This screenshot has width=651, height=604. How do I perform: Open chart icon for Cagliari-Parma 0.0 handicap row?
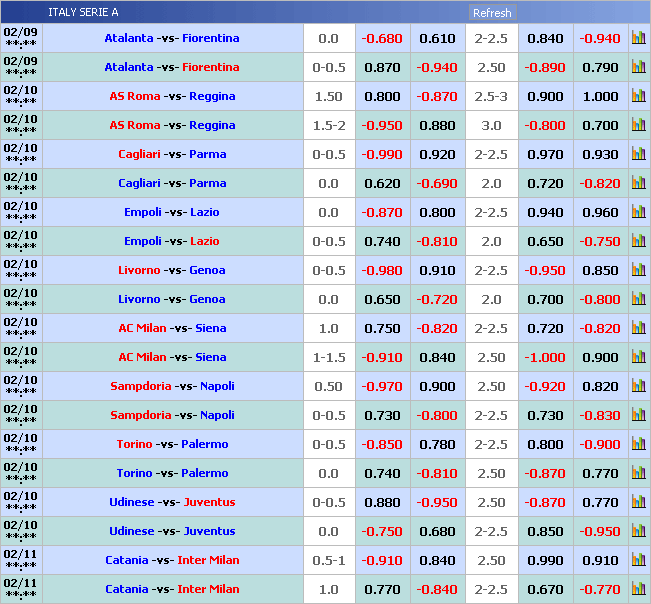[x=638, y=184]
